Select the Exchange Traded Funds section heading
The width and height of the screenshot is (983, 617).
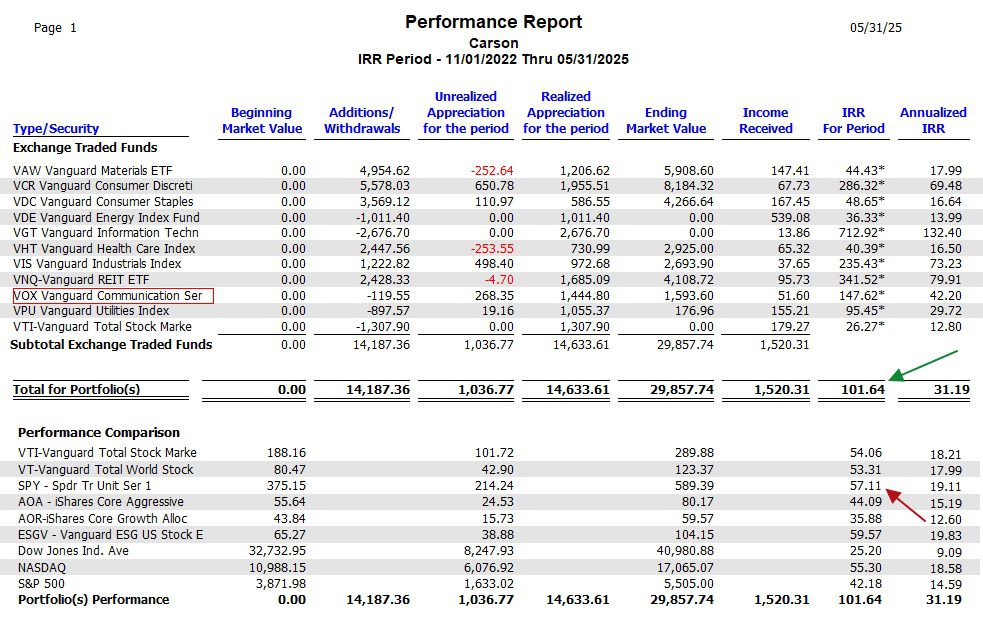[85, 148]
